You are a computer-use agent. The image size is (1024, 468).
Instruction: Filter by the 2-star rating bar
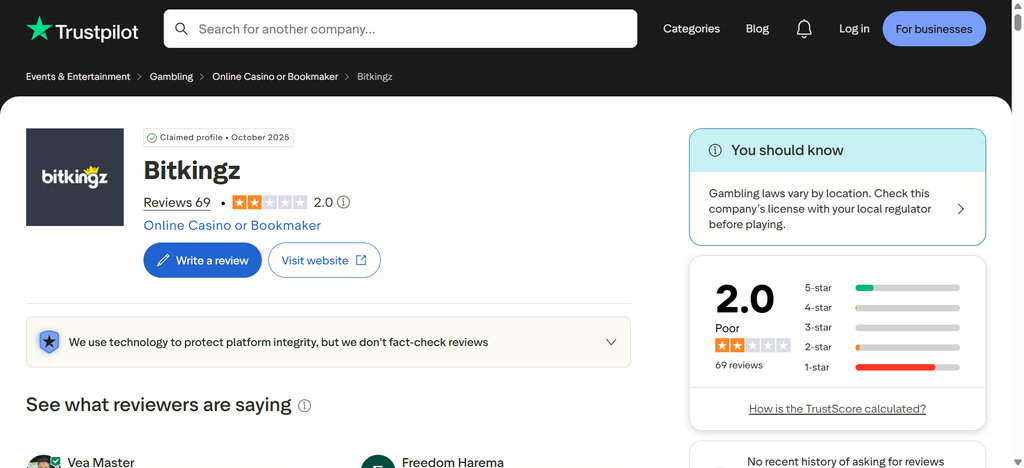coord(882,347)
